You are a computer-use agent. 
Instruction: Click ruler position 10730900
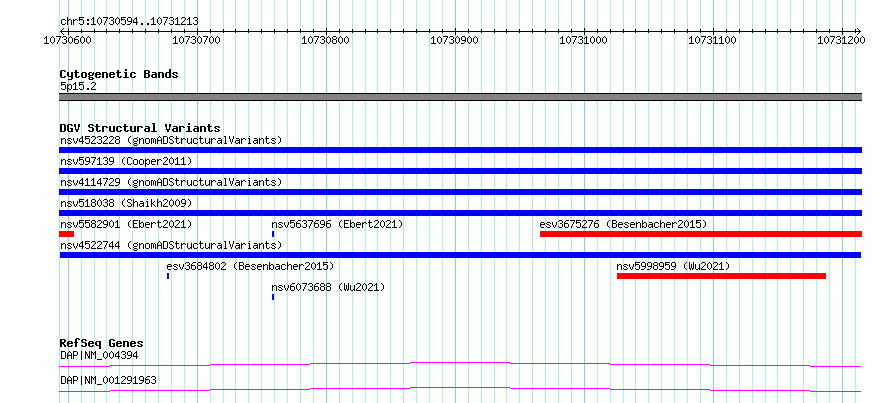(x=454, y=40)
